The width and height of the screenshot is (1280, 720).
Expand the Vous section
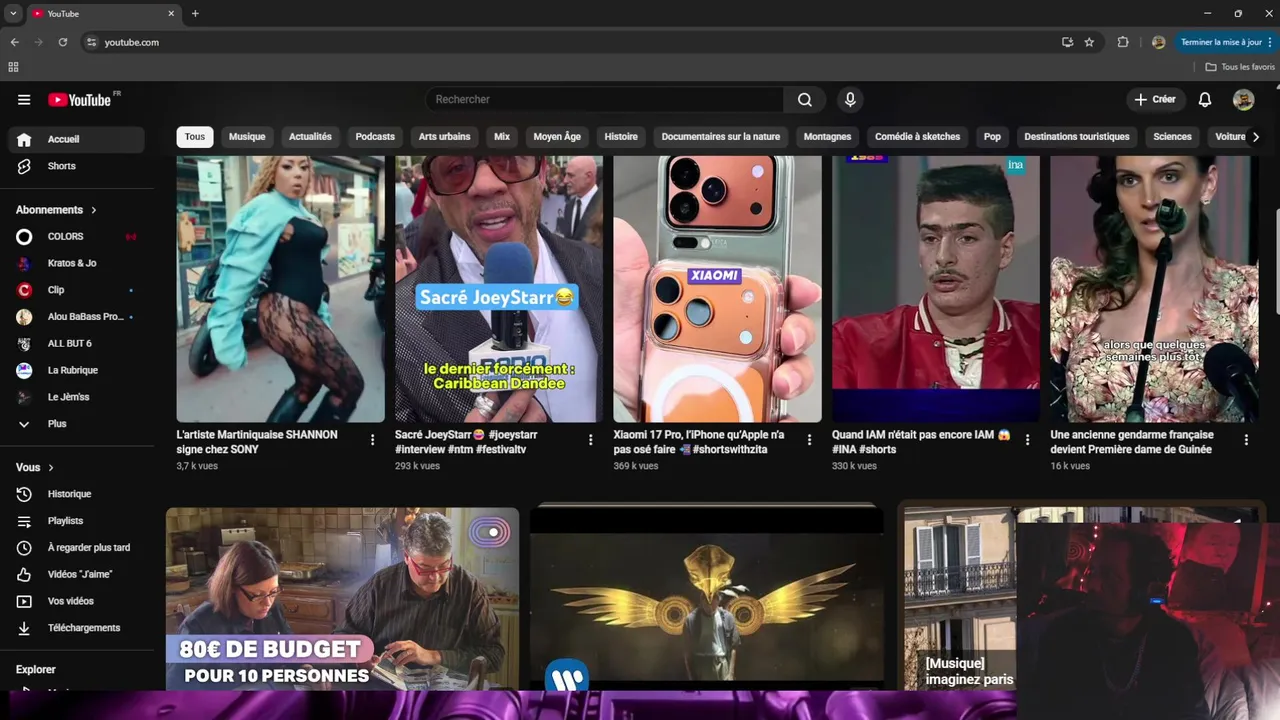(x=35, y=467)
